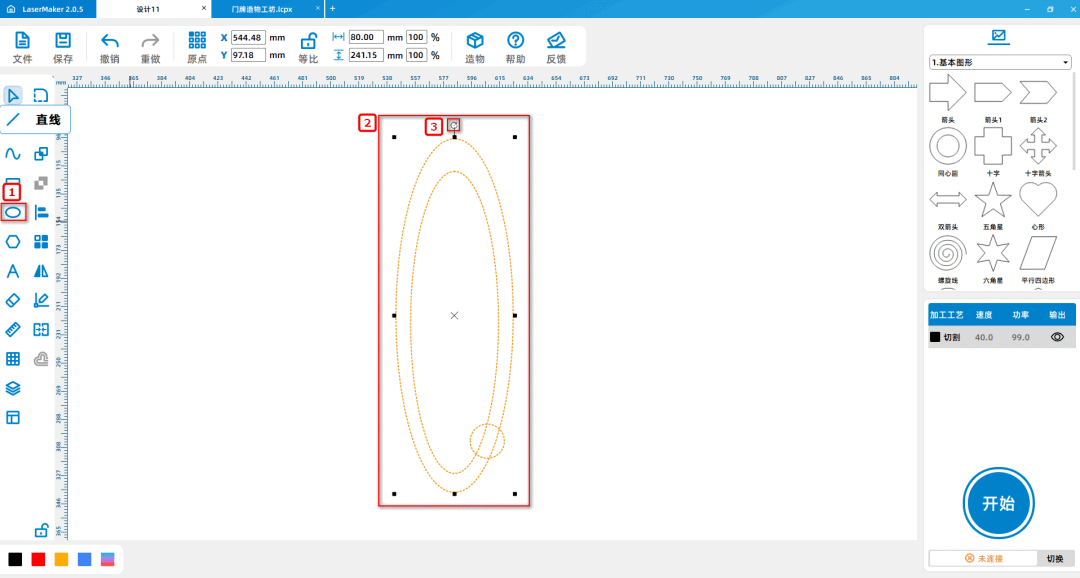Click the 撤销 undo icon
Screen dimensions: 1080x578
tap(110, 46)
